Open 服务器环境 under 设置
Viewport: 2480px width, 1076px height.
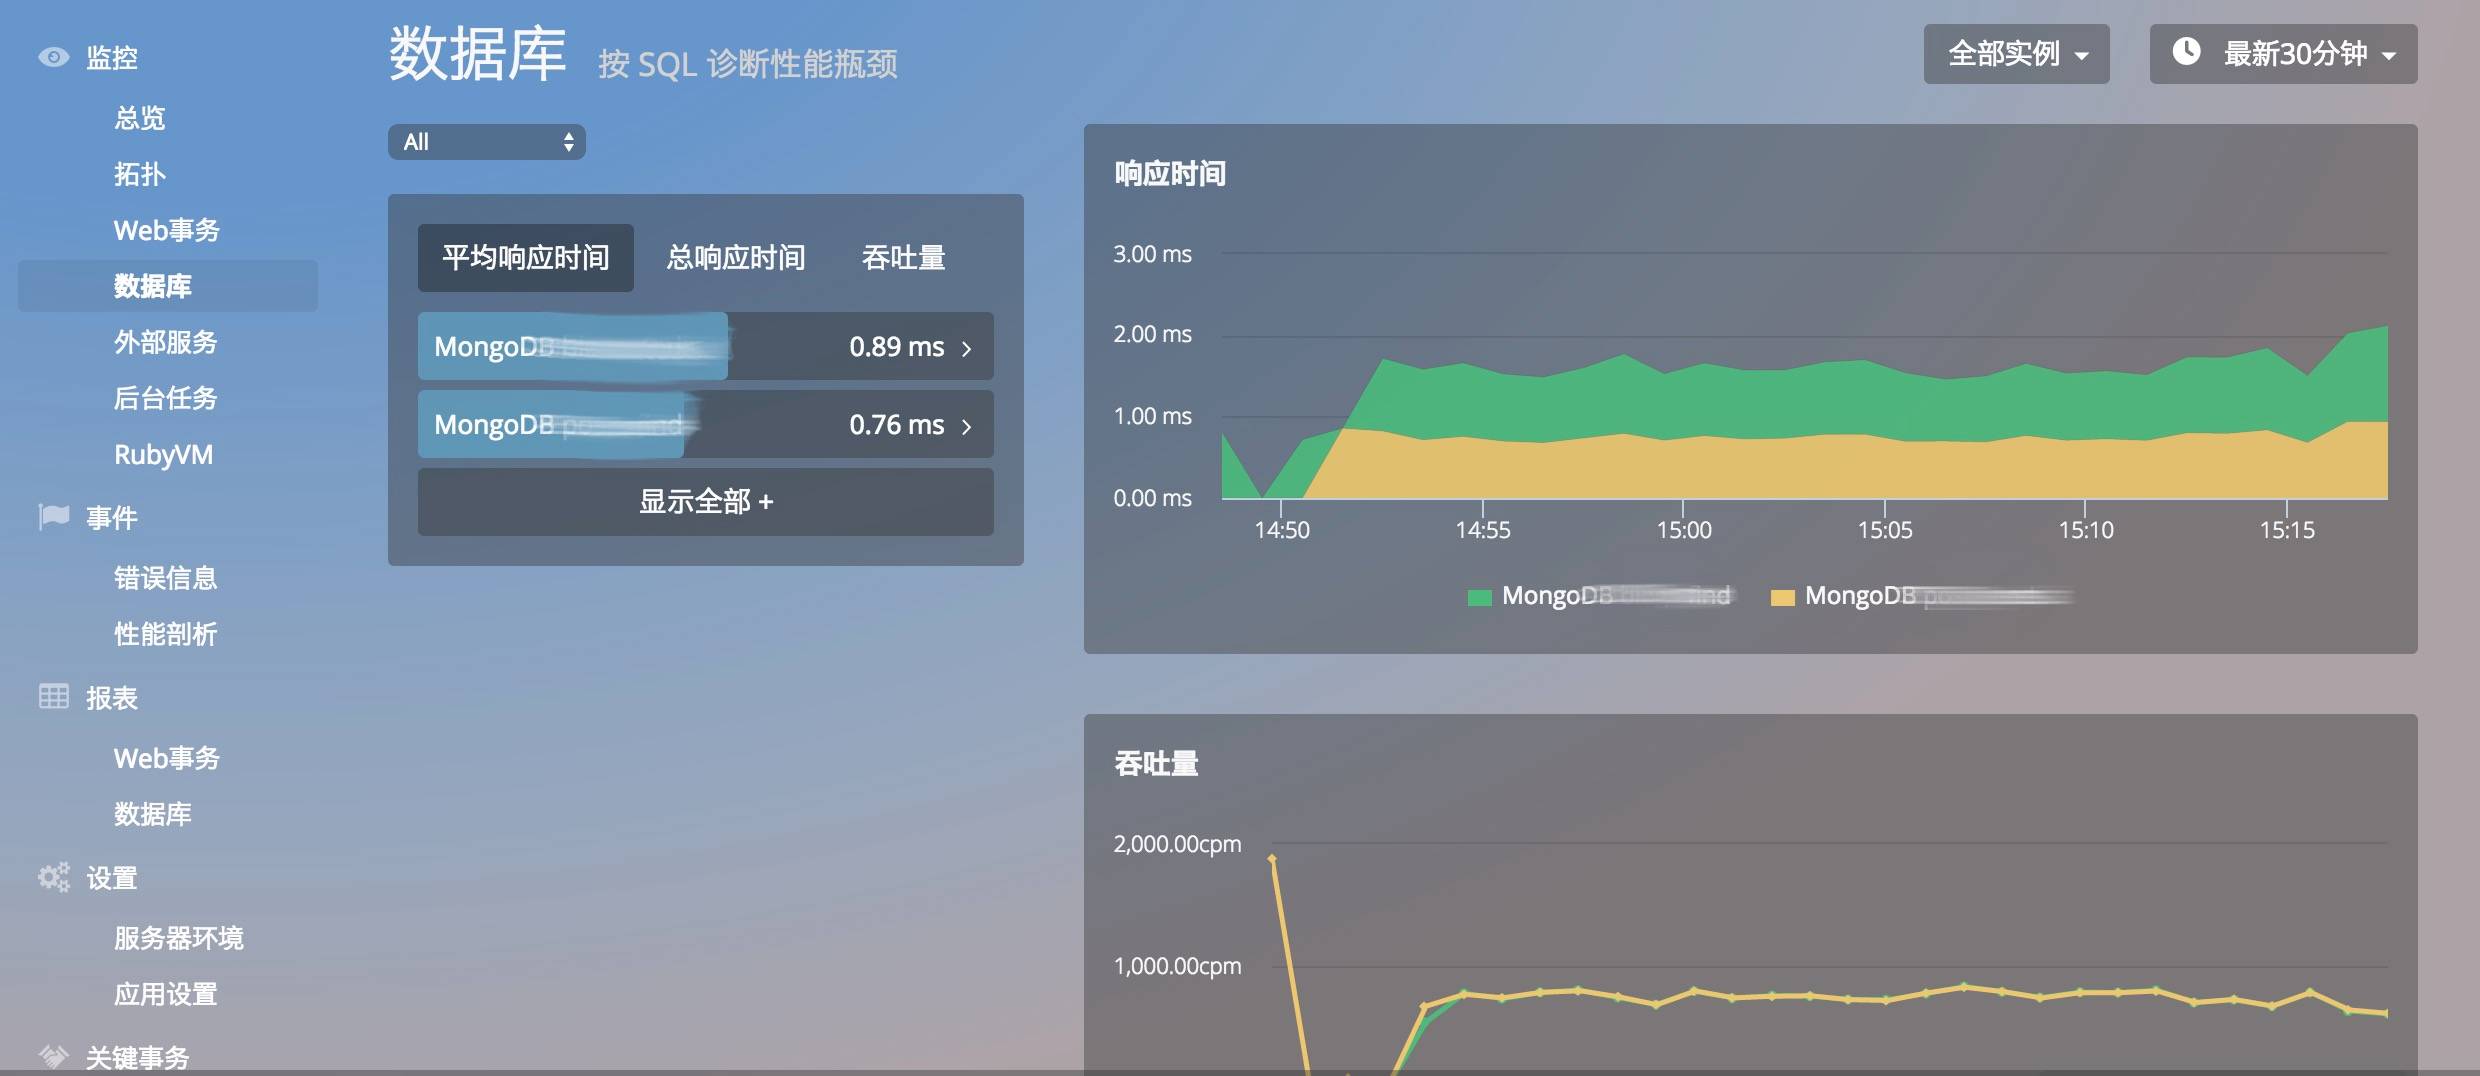pos(179,938)
